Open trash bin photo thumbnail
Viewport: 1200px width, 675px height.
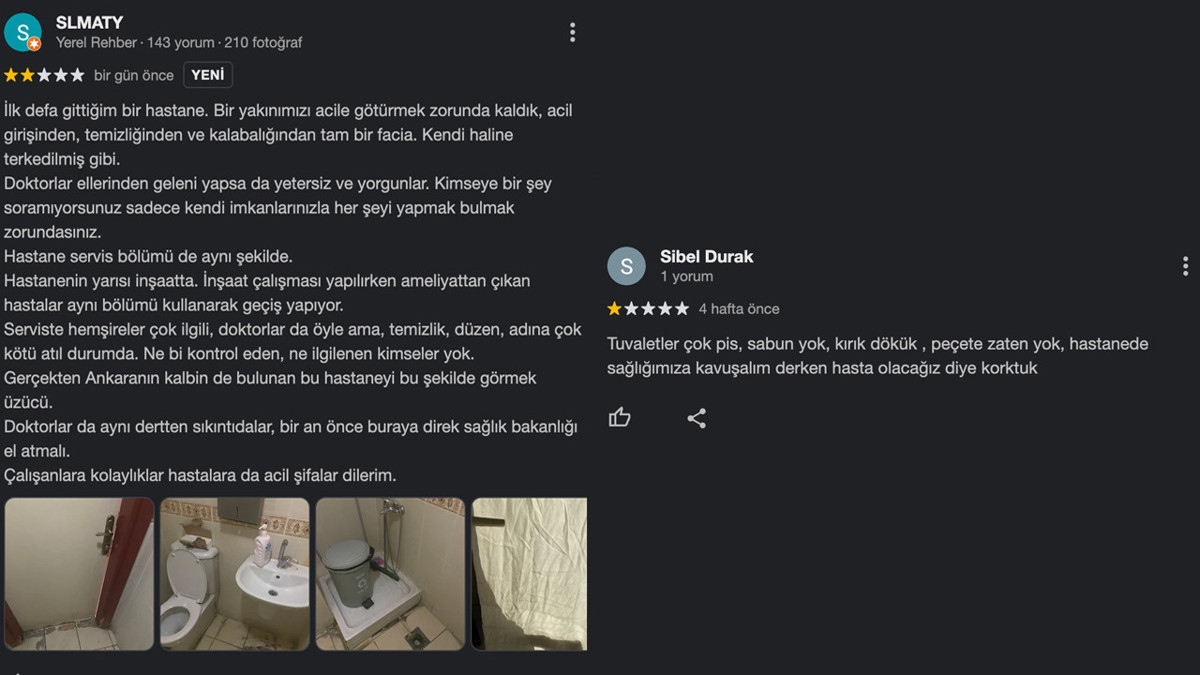point(391,574)
